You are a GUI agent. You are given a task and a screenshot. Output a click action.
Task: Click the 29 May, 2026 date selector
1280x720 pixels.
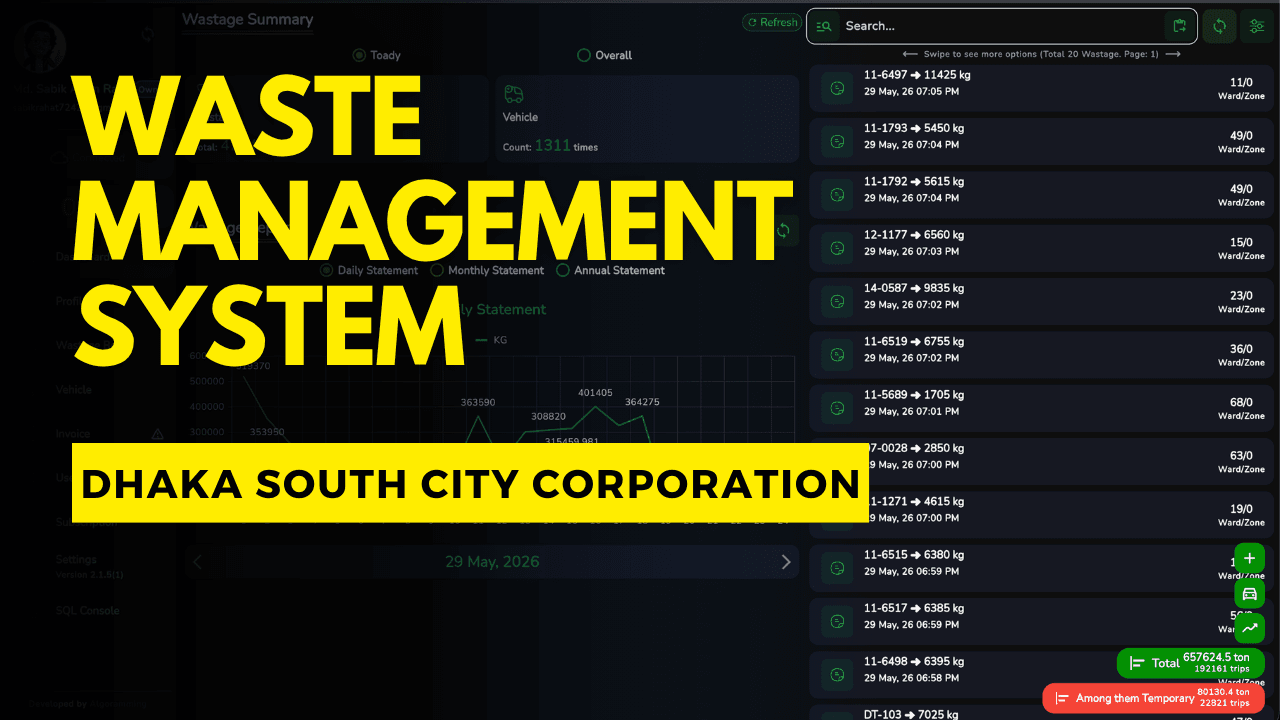coord(492,562)
